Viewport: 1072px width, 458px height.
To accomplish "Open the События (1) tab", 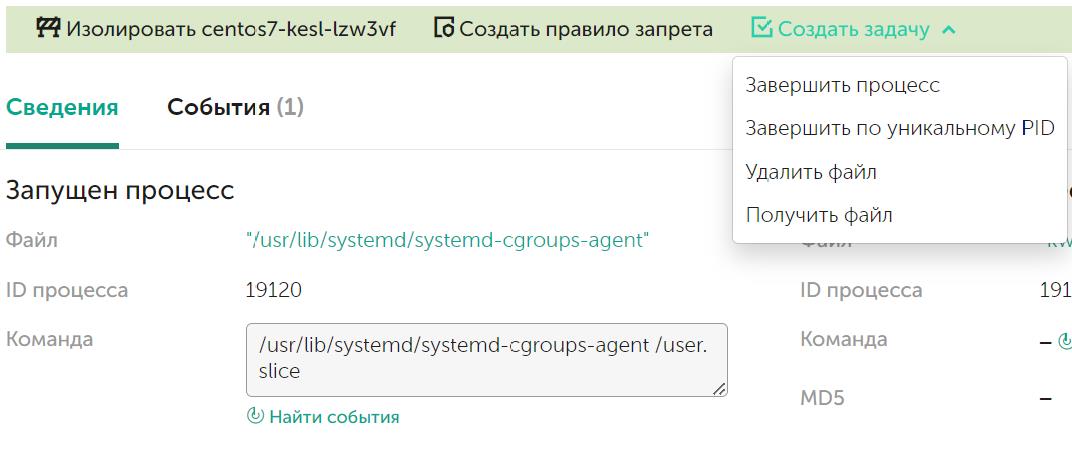I will (x=235, y=107).
